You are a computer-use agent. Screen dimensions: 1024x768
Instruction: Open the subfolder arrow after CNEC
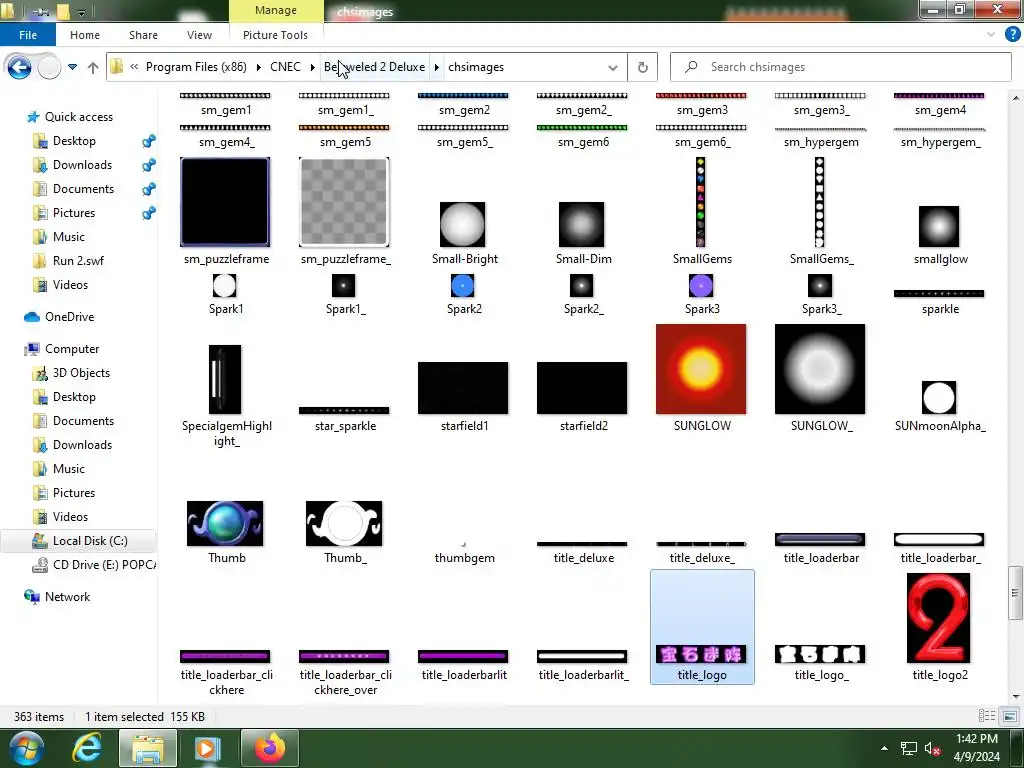312,67
